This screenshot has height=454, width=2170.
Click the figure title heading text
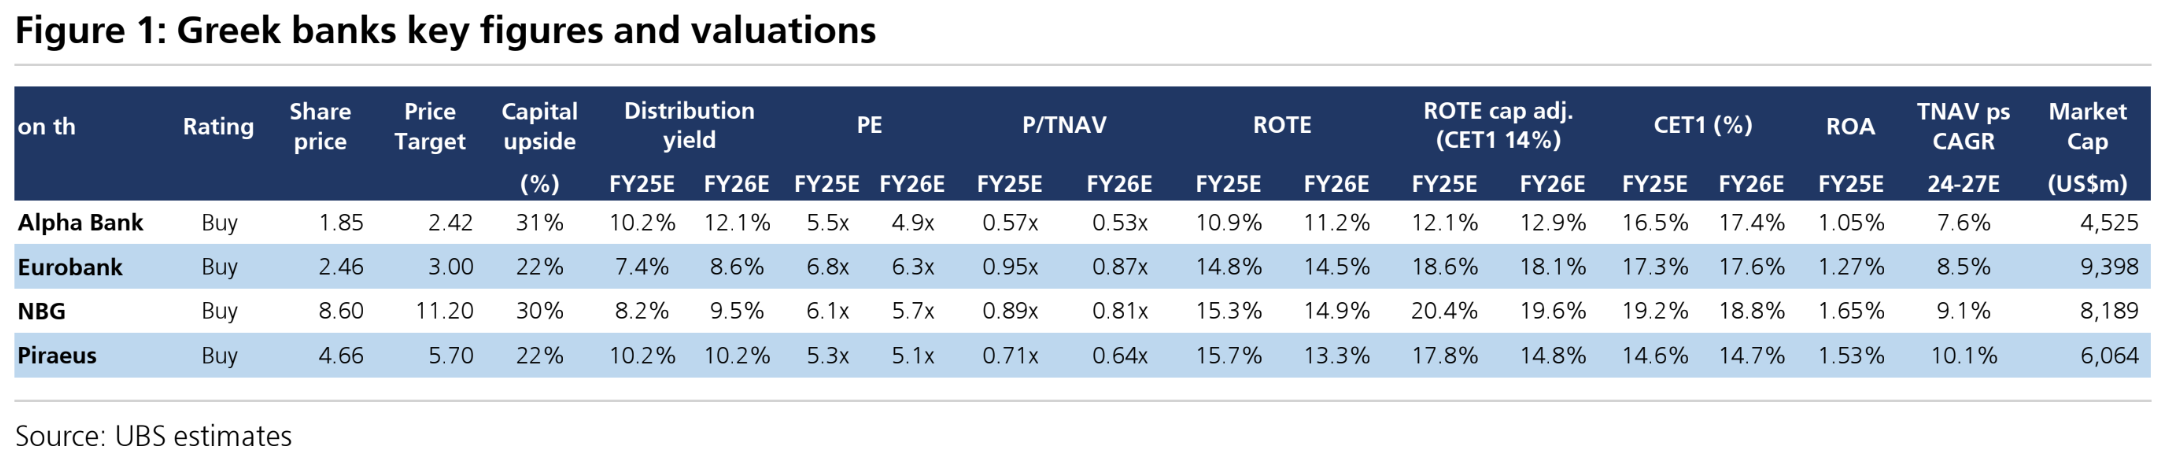point(445,31)
